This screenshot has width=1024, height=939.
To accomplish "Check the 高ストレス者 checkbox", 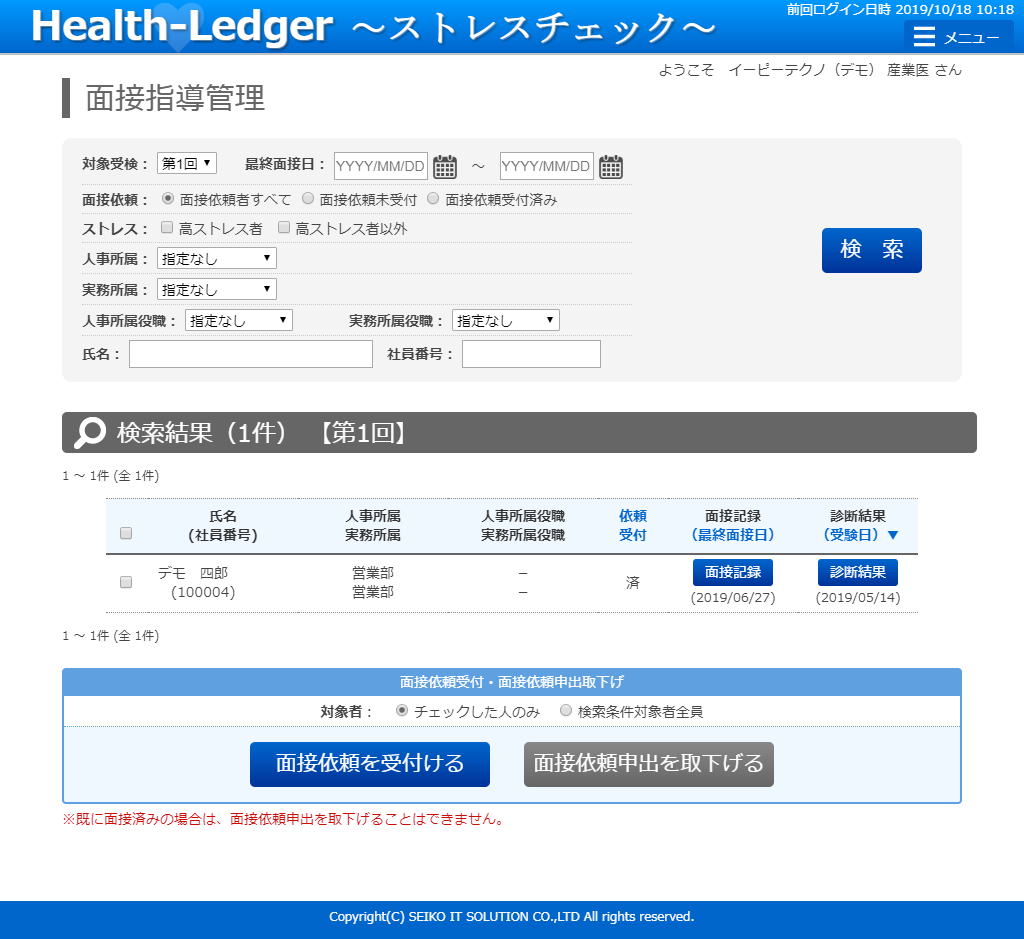I will (x=168, y=228).
